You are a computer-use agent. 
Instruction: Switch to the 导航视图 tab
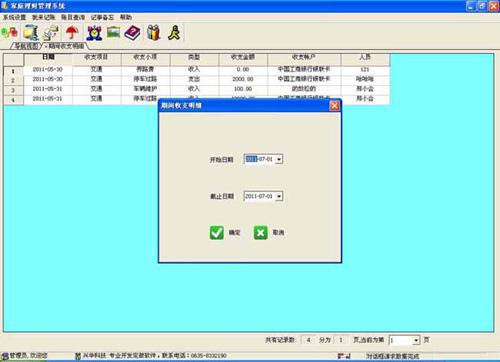[x=26, y=46]
